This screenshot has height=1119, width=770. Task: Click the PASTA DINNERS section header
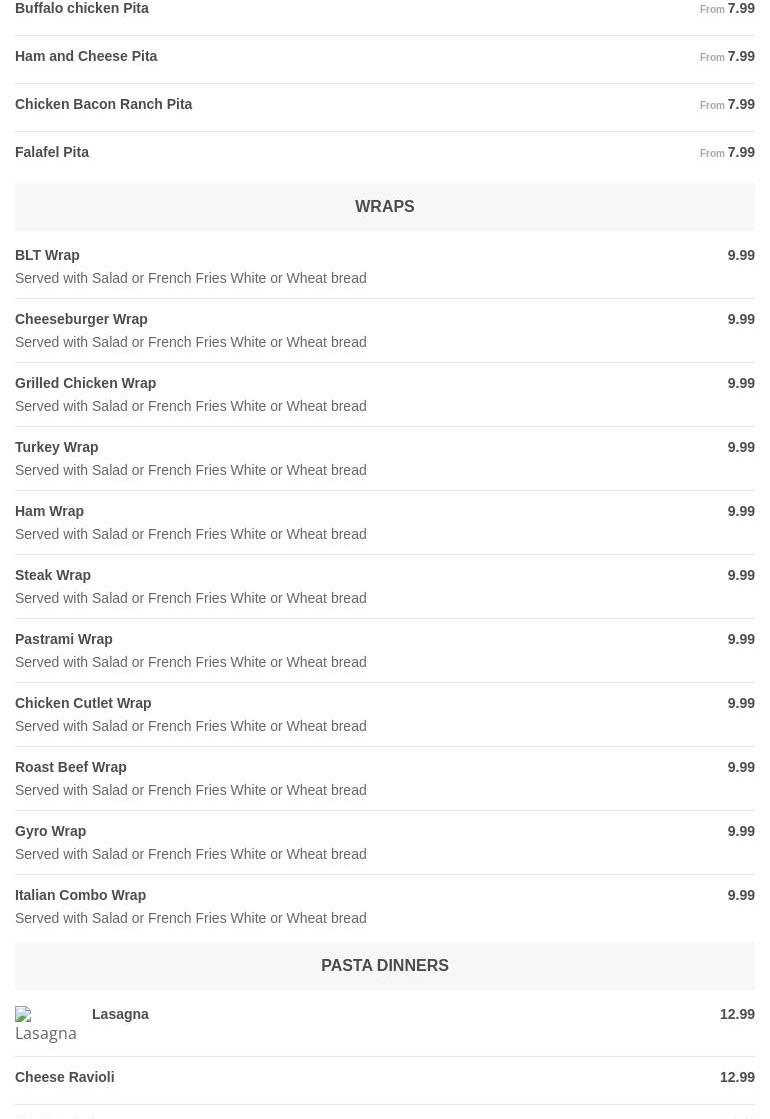(384, 966)
